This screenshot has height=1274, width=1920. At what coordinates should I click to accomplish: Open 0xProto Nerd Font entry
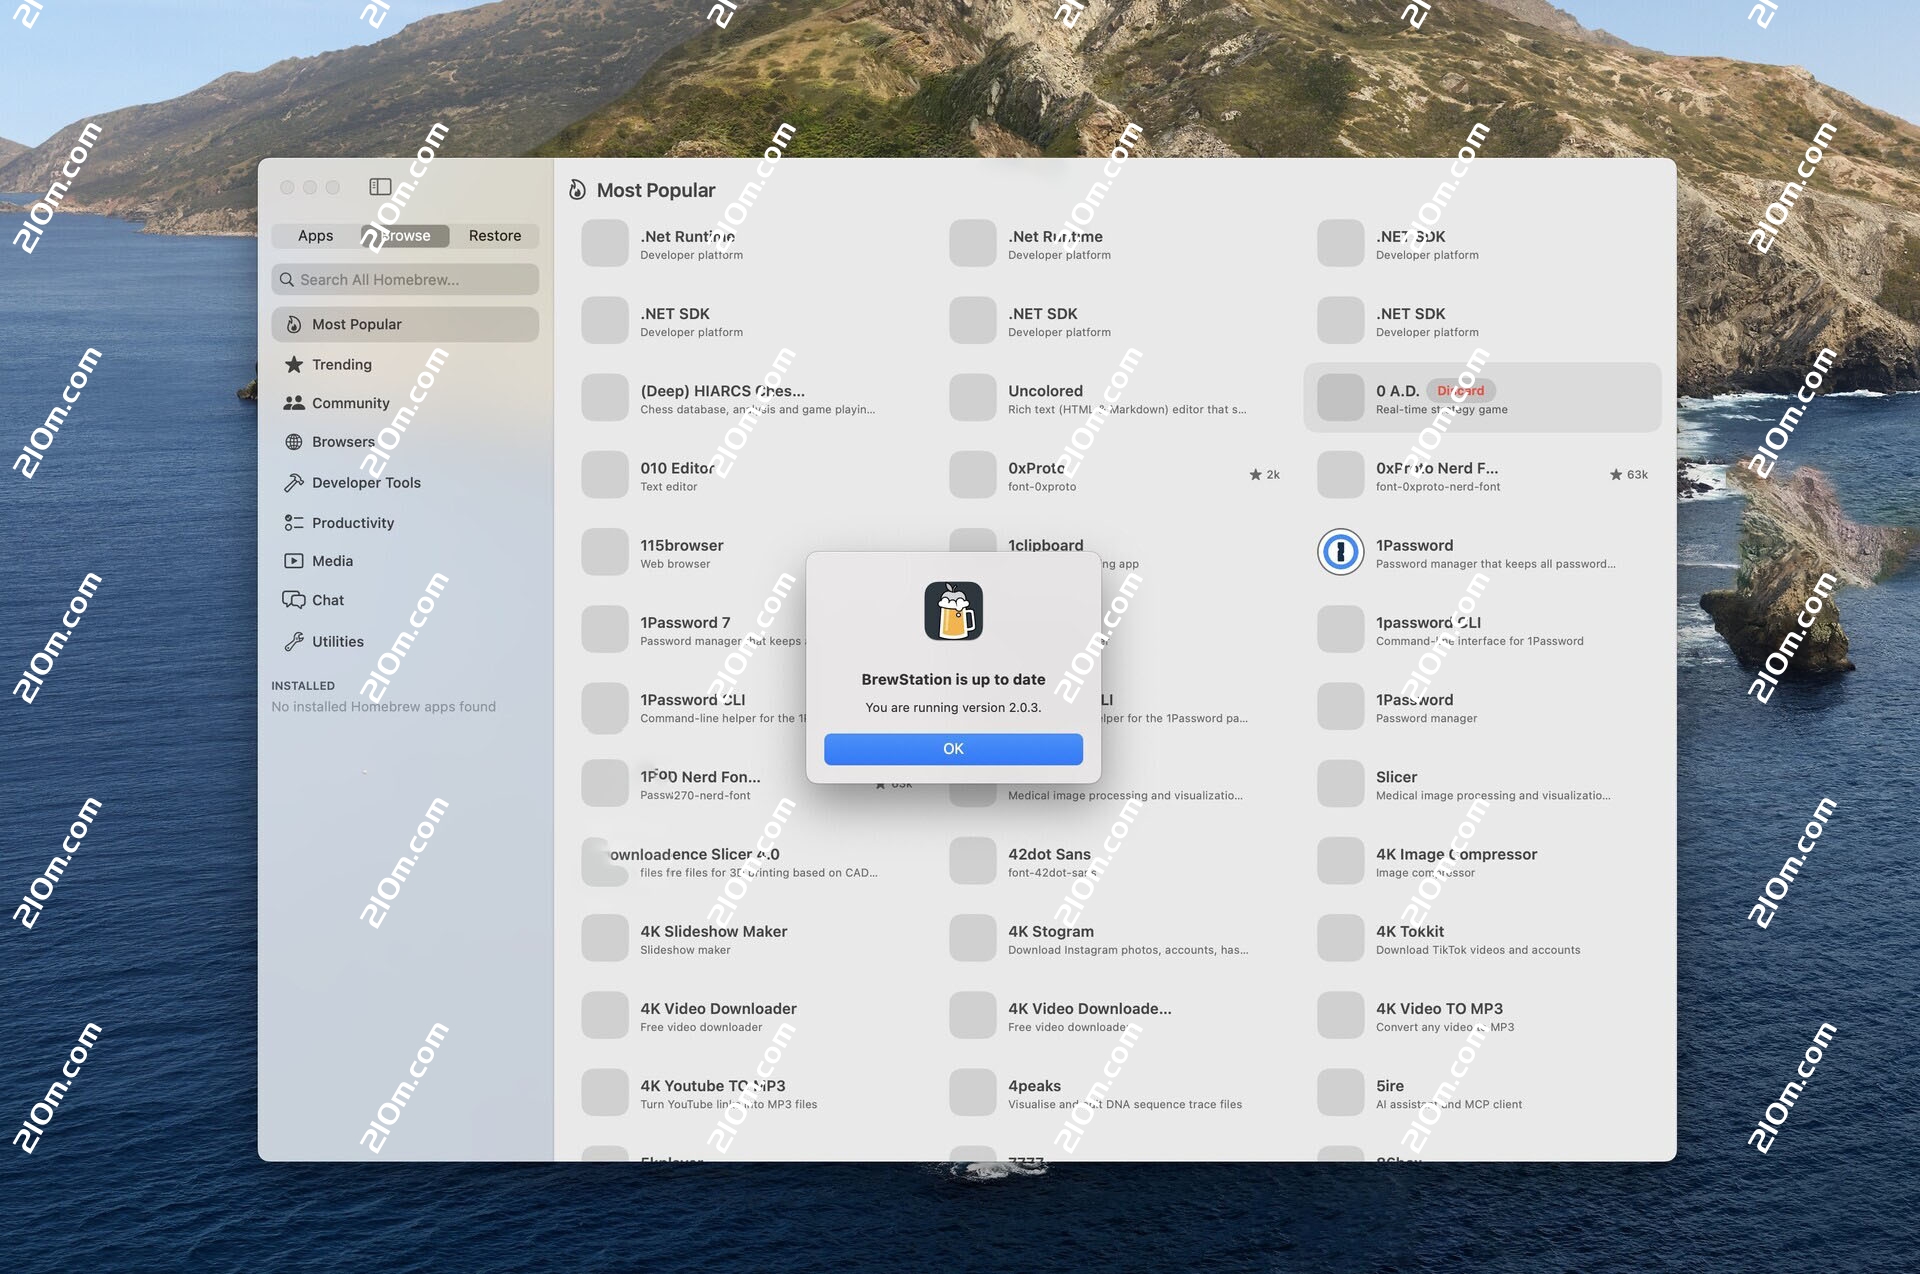1483,475
